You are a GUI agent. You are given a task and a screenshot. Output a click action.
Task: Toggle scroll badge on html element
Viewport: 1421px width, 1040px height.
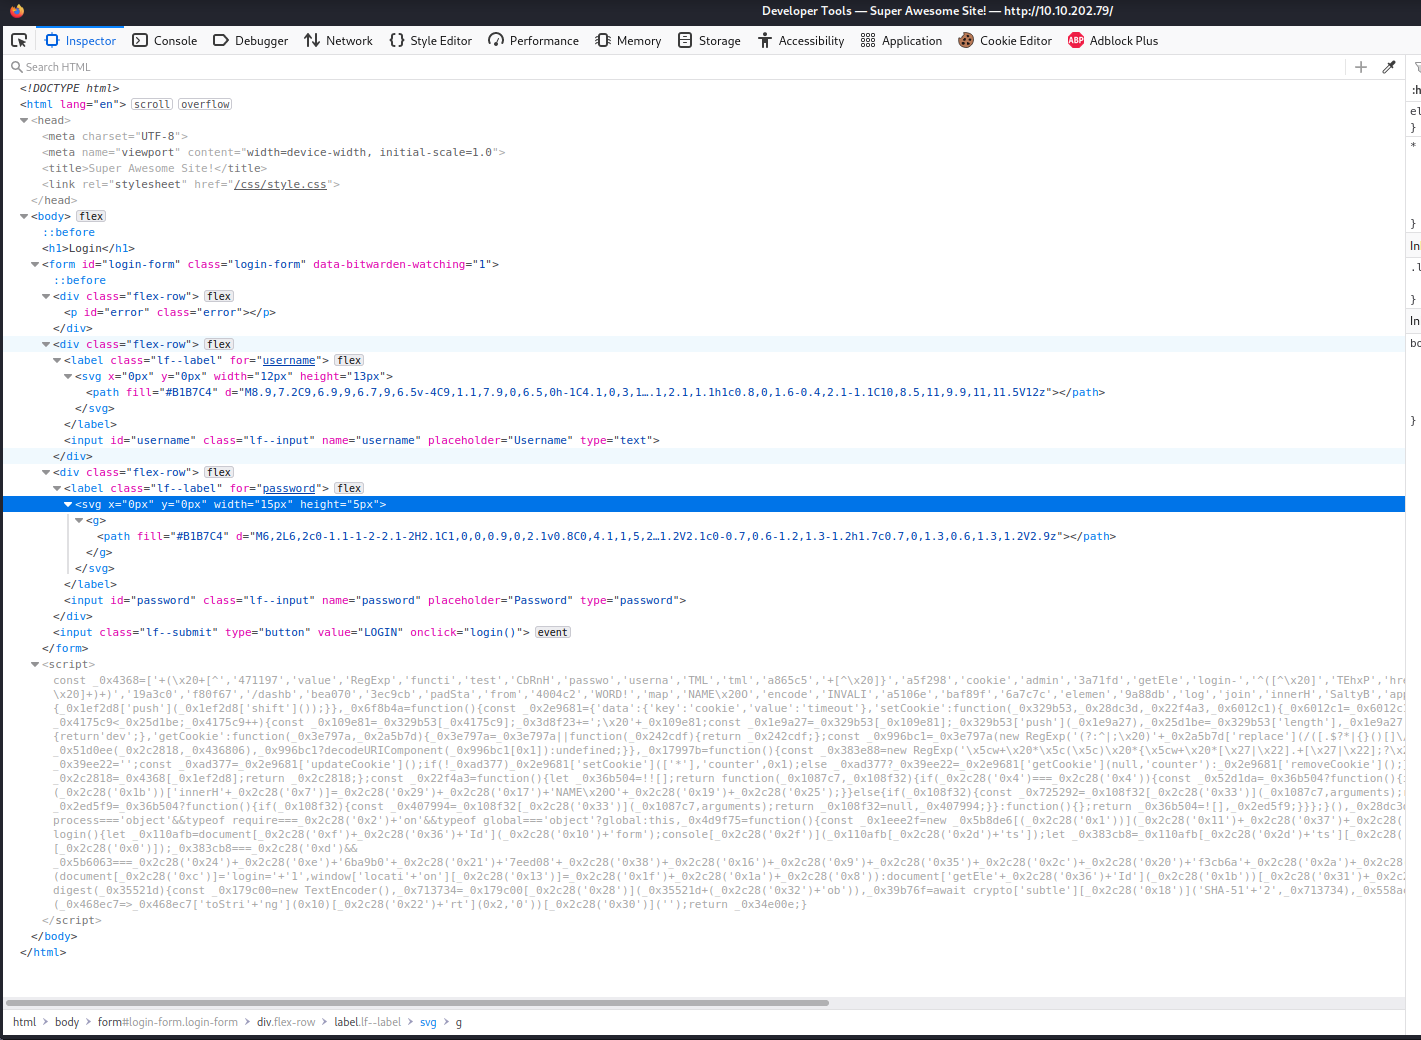pos(152,104)
